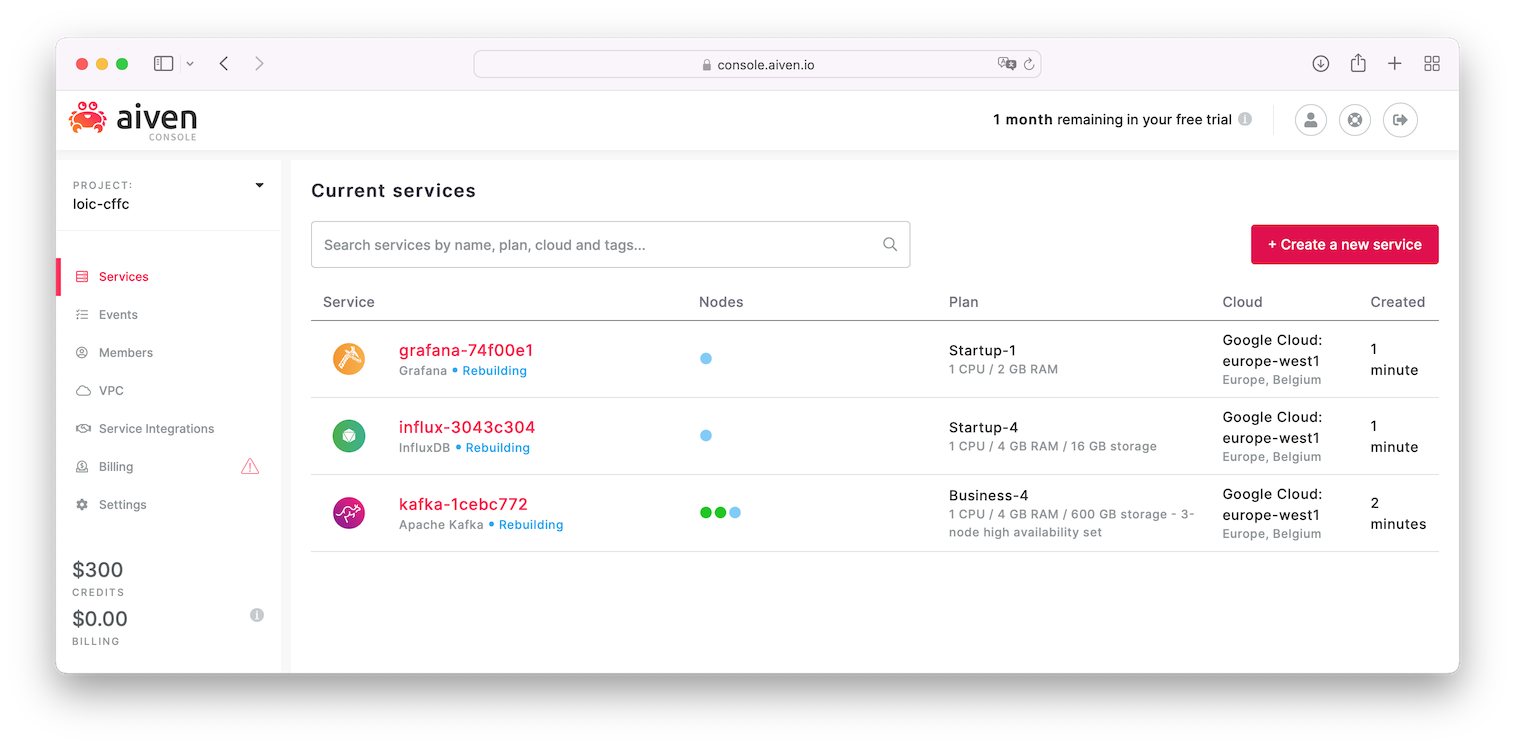Click Create a new service button
This screenshot has width=1515, height=747.
click(1344, 244)
